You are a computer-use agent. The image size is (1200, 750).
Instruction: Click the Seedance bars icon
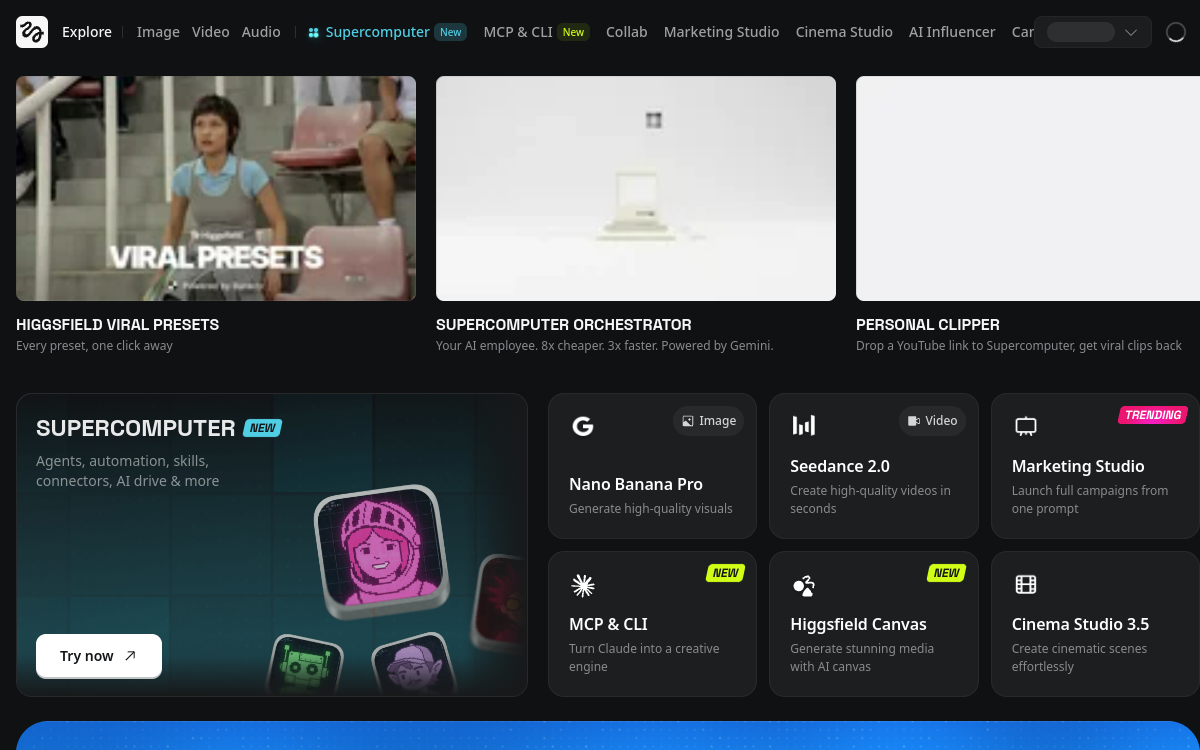(x=804, y=426)
